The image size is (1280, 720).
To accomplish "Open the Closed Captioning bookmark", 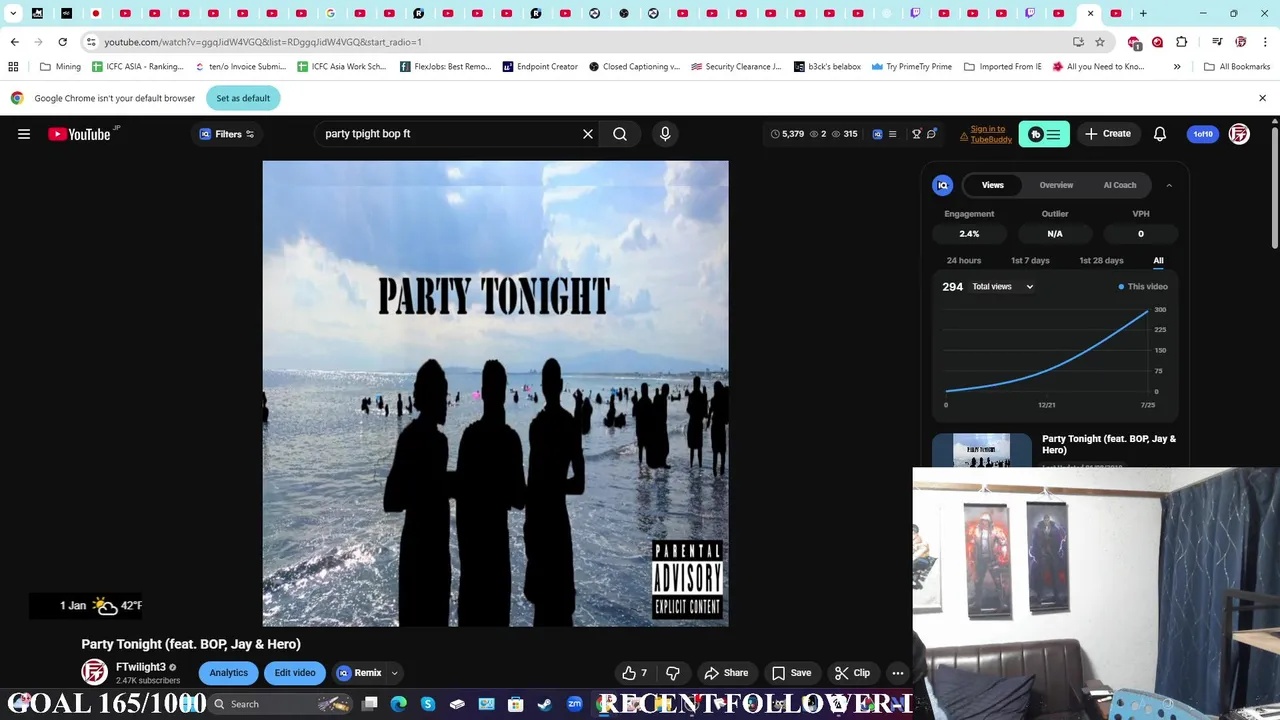I will click(x=634, y=67).
